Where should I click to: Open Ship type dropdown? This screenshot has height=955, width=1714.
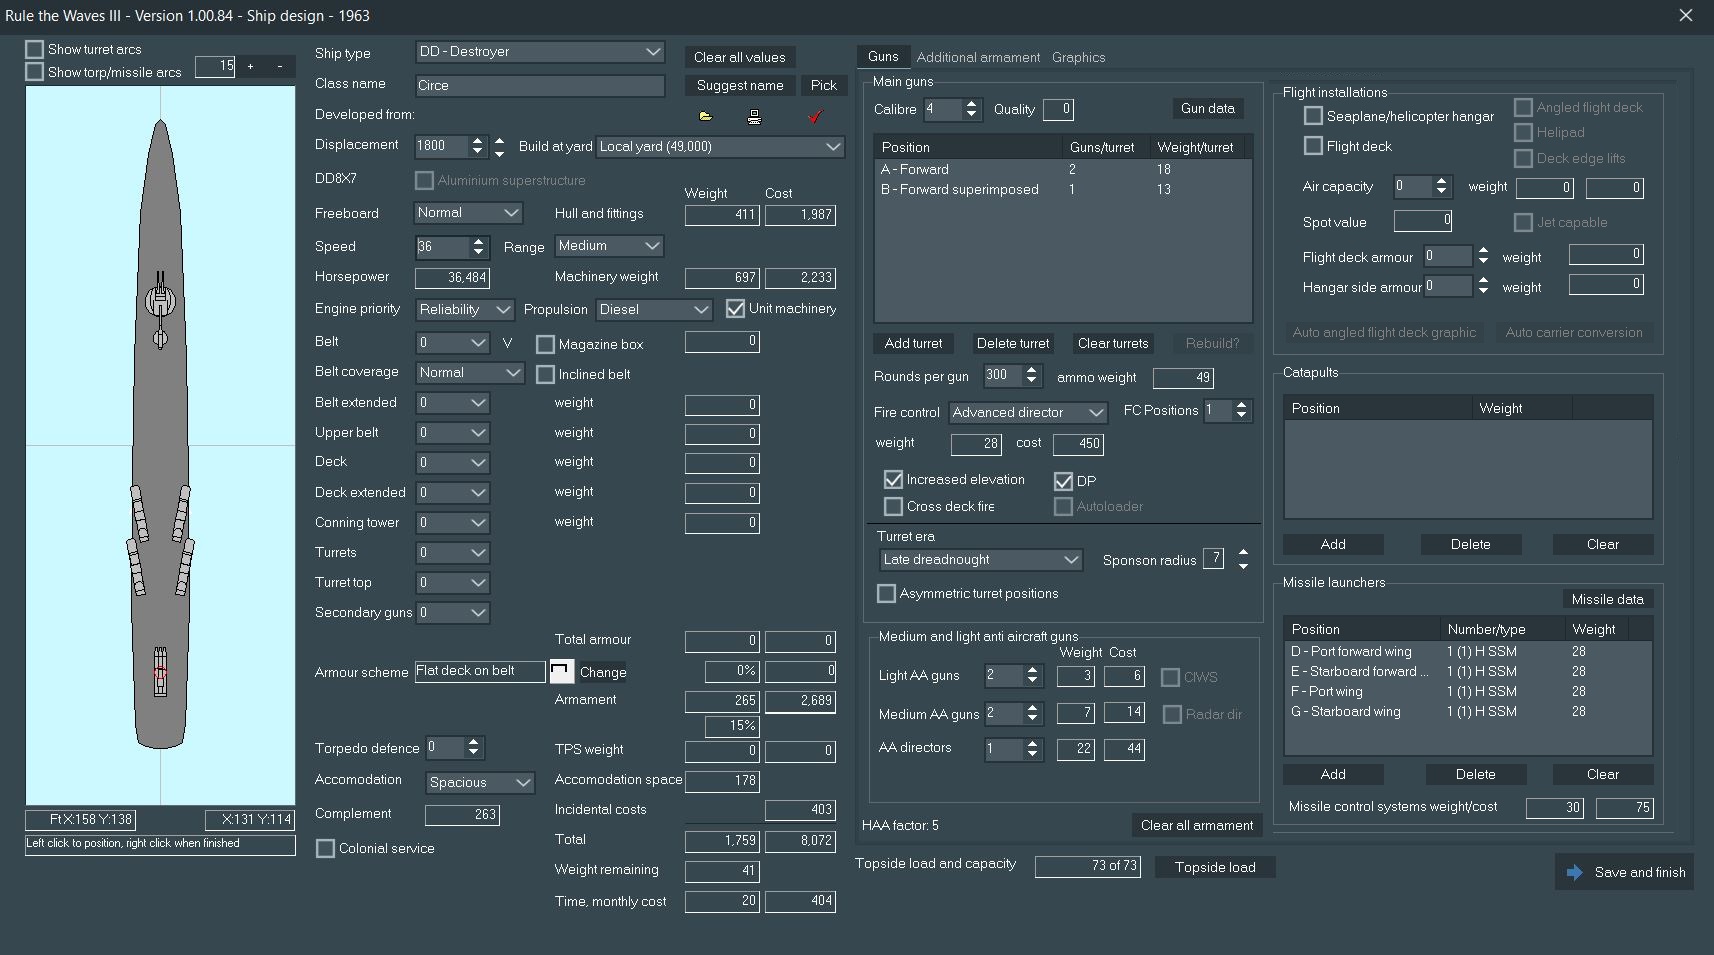[540, 51]
